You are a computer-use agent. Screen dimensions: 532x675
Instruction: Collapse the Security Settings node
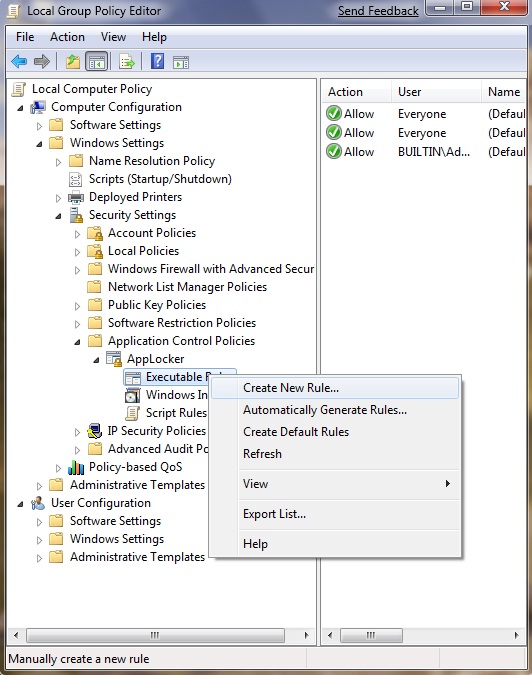tap(58, 216)
